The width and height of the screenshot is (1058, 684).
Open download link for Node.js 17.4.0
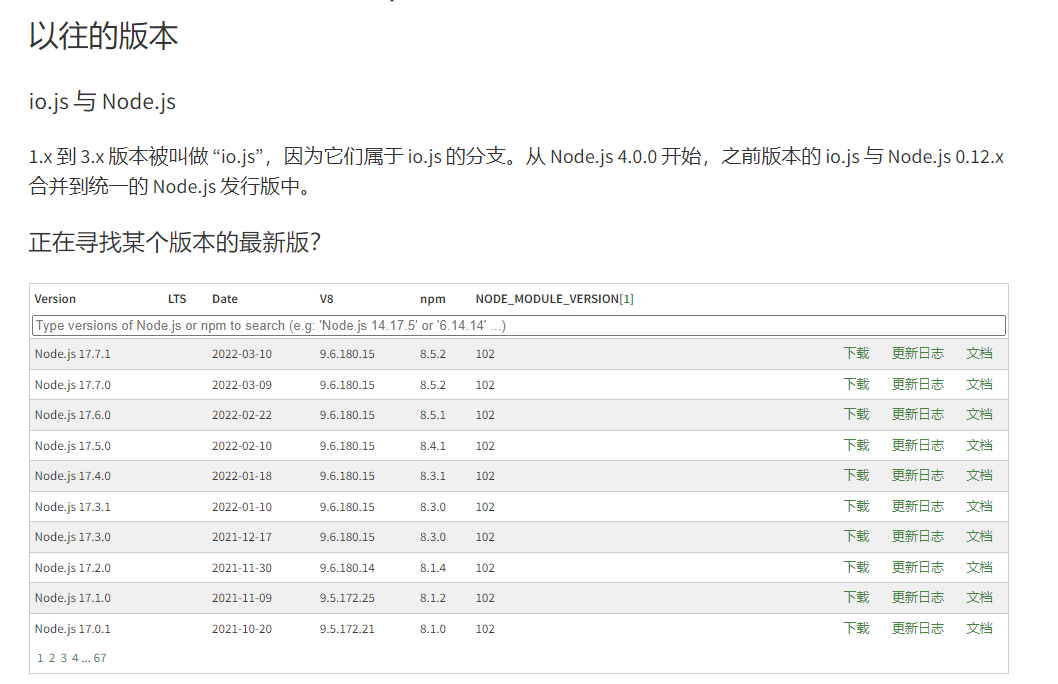pos(856,476)
